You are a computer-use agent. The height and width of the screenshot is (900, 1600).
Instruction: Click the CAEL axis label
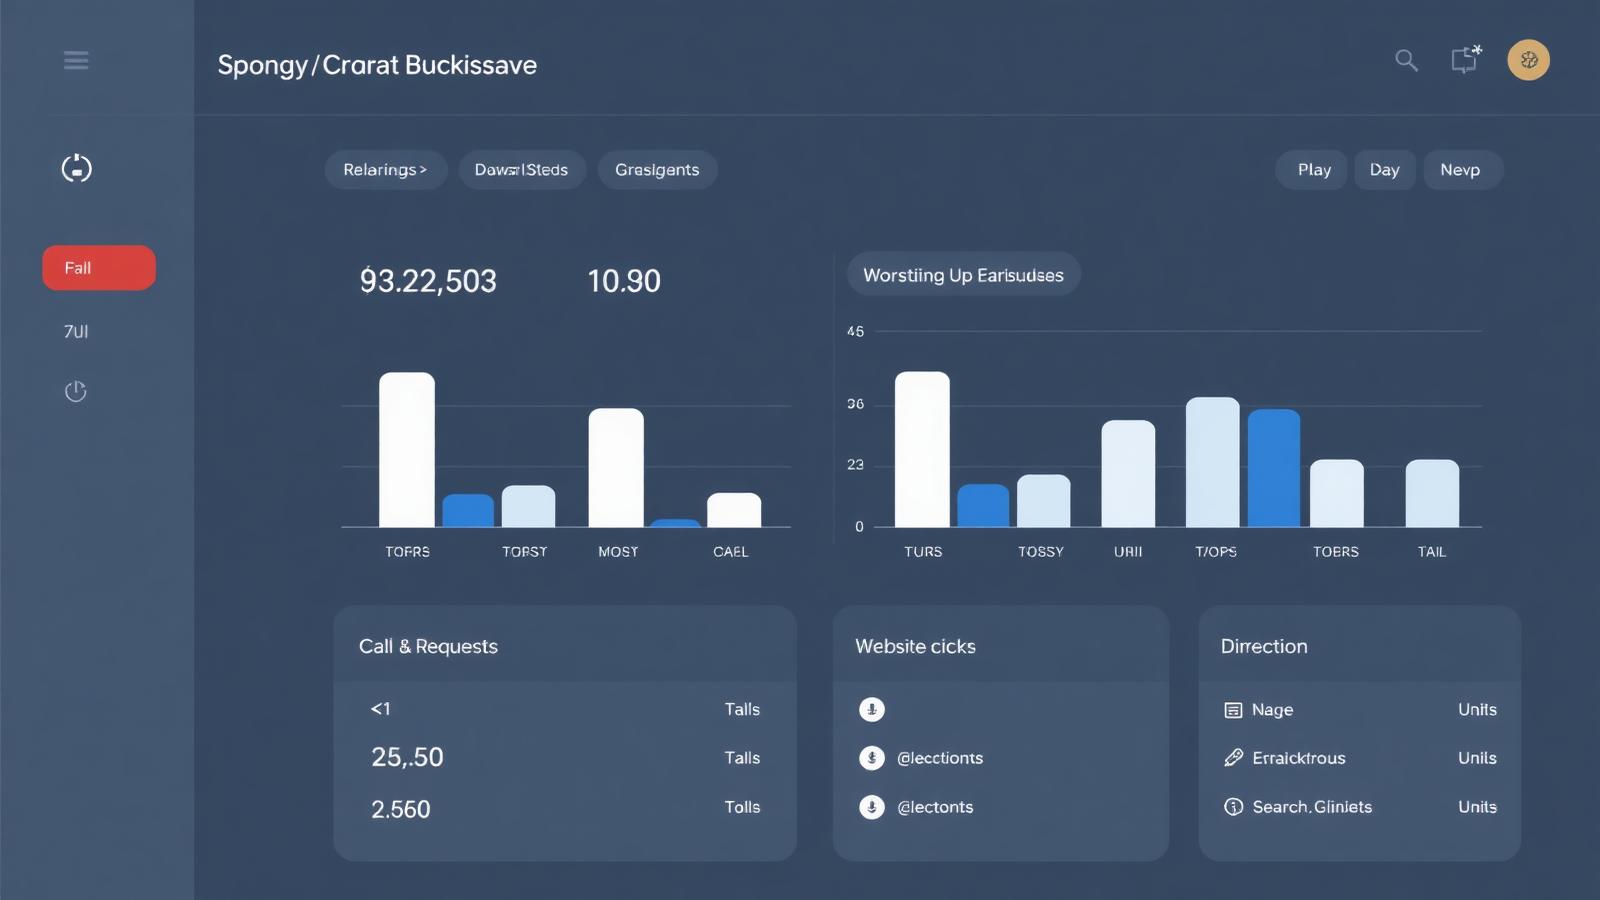click(730, 552)
